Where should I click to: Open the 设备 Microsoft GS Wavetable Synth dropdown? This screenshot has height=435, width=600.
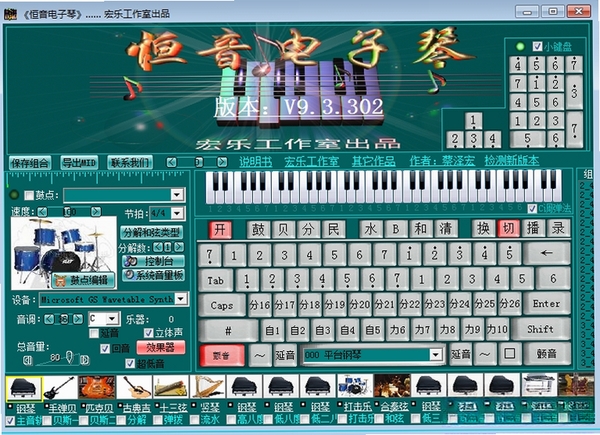pos(181,299)
